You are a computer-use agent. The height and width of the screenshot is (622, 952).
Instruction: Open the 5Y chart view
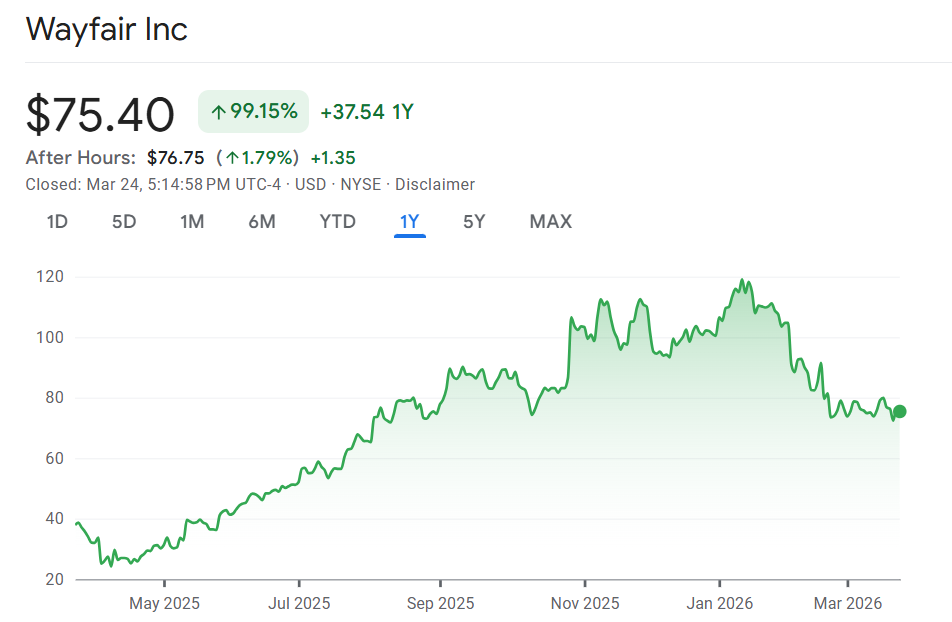474,222
